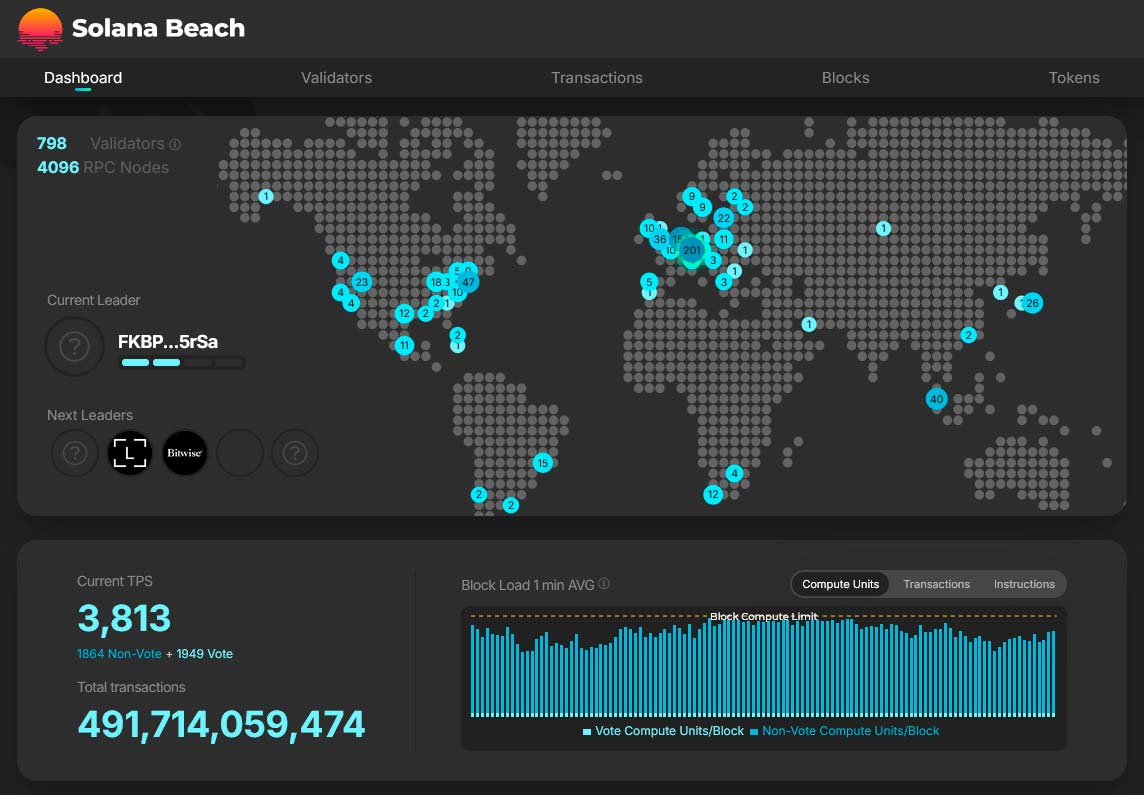Click the first next-leader question-mark avatar
1144x795 pixels.
point(74,453)
